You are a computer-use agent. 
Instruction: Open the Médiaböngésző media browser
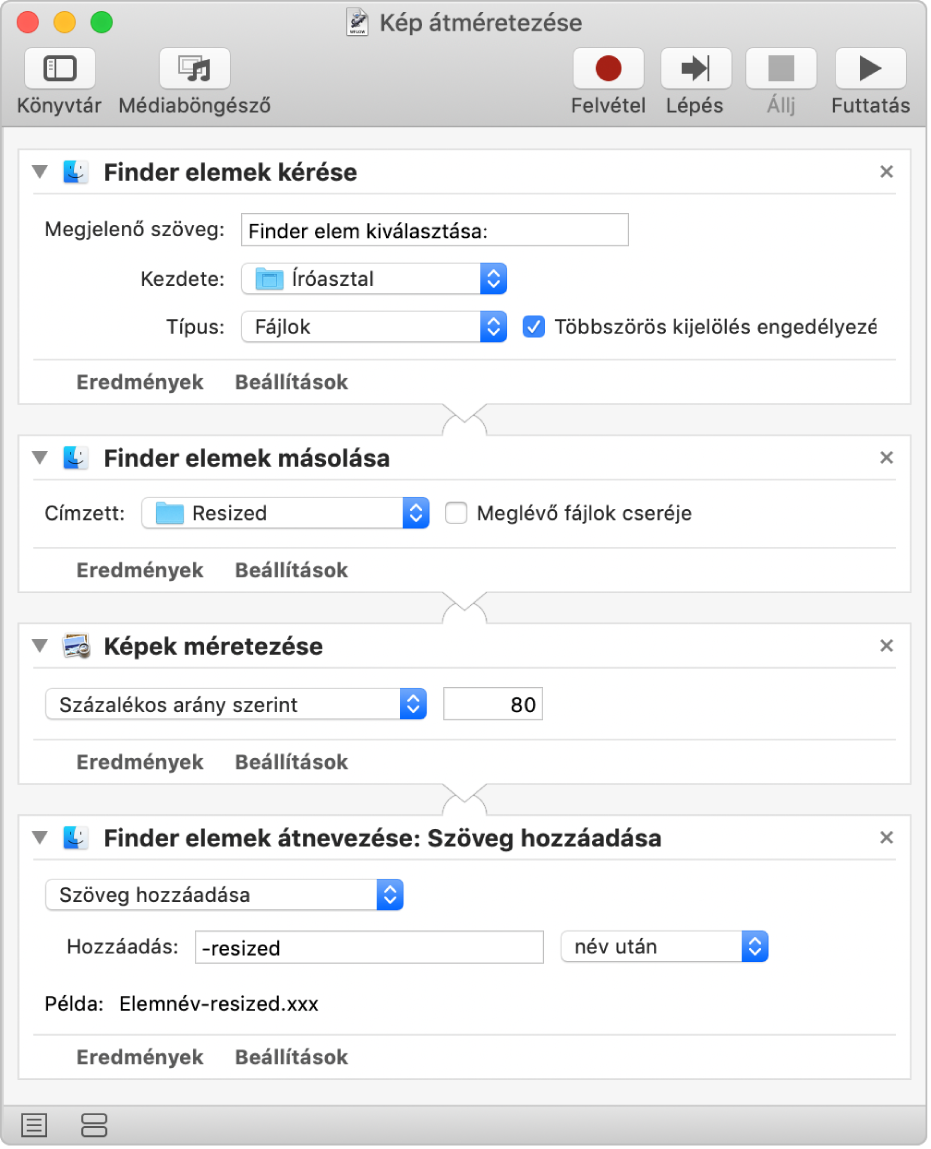(x=194, y=69)
